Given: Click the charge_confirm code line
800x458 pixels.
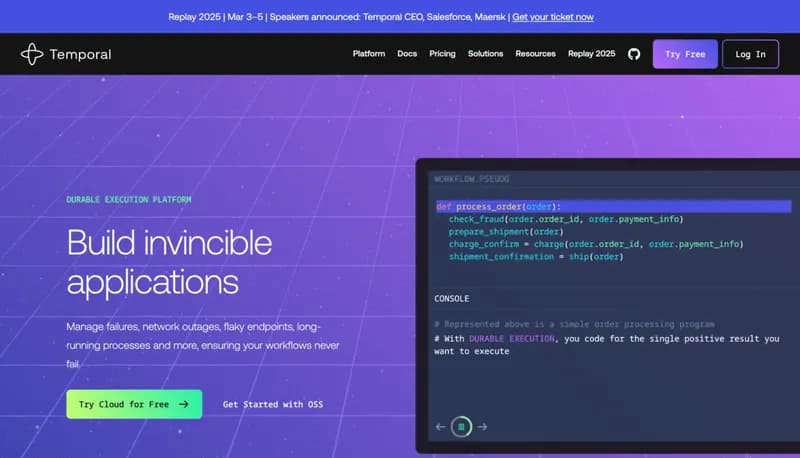Looking at the screenshot, I should pyautogui.click(x=596, y=244).
